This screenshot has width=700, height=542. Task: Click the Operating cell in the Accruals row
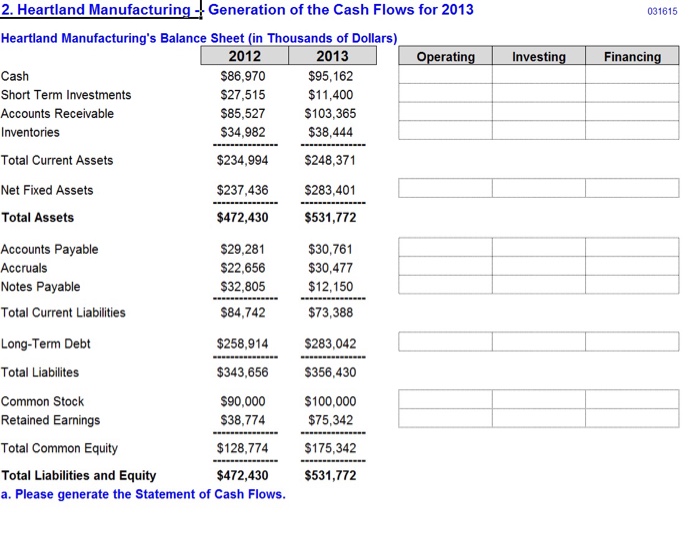[x=445, y=267]
